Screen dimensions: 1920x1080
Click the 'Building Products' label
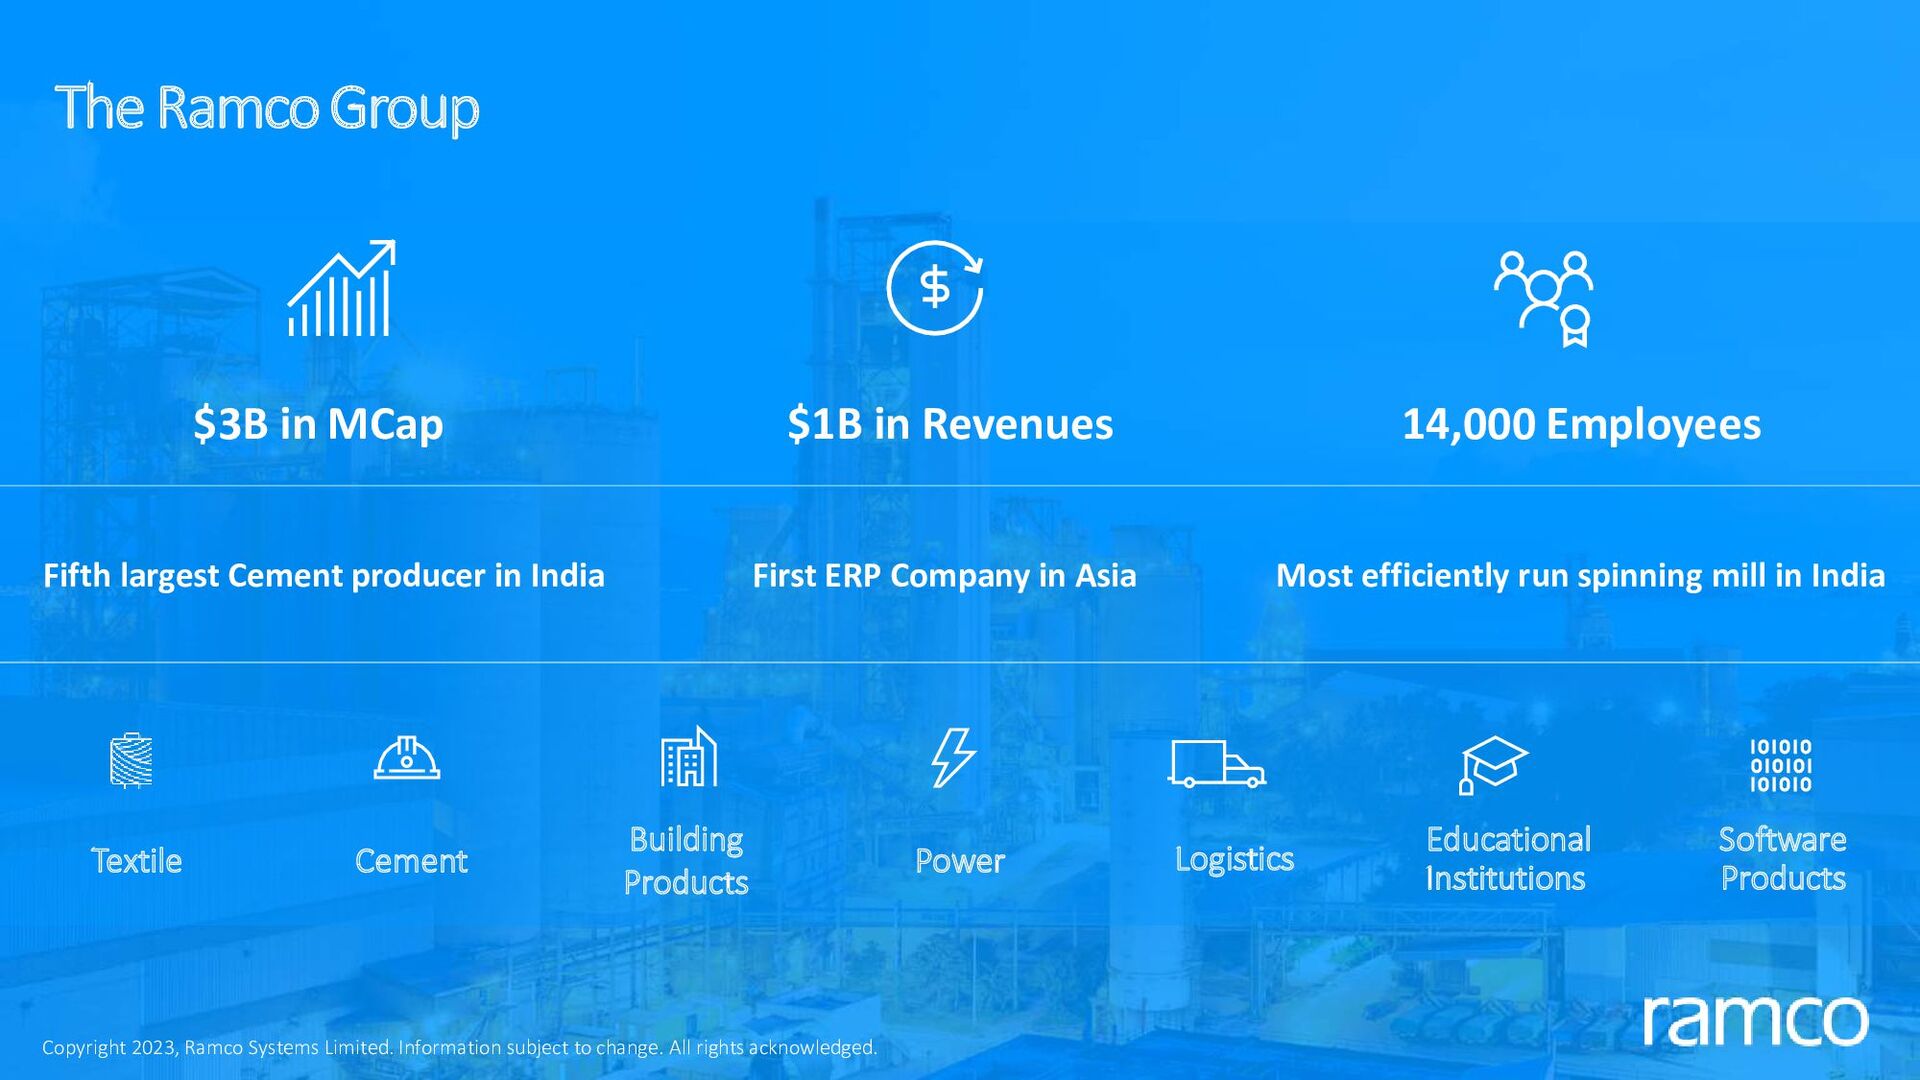pyautogui.click(x=686, y=860)
